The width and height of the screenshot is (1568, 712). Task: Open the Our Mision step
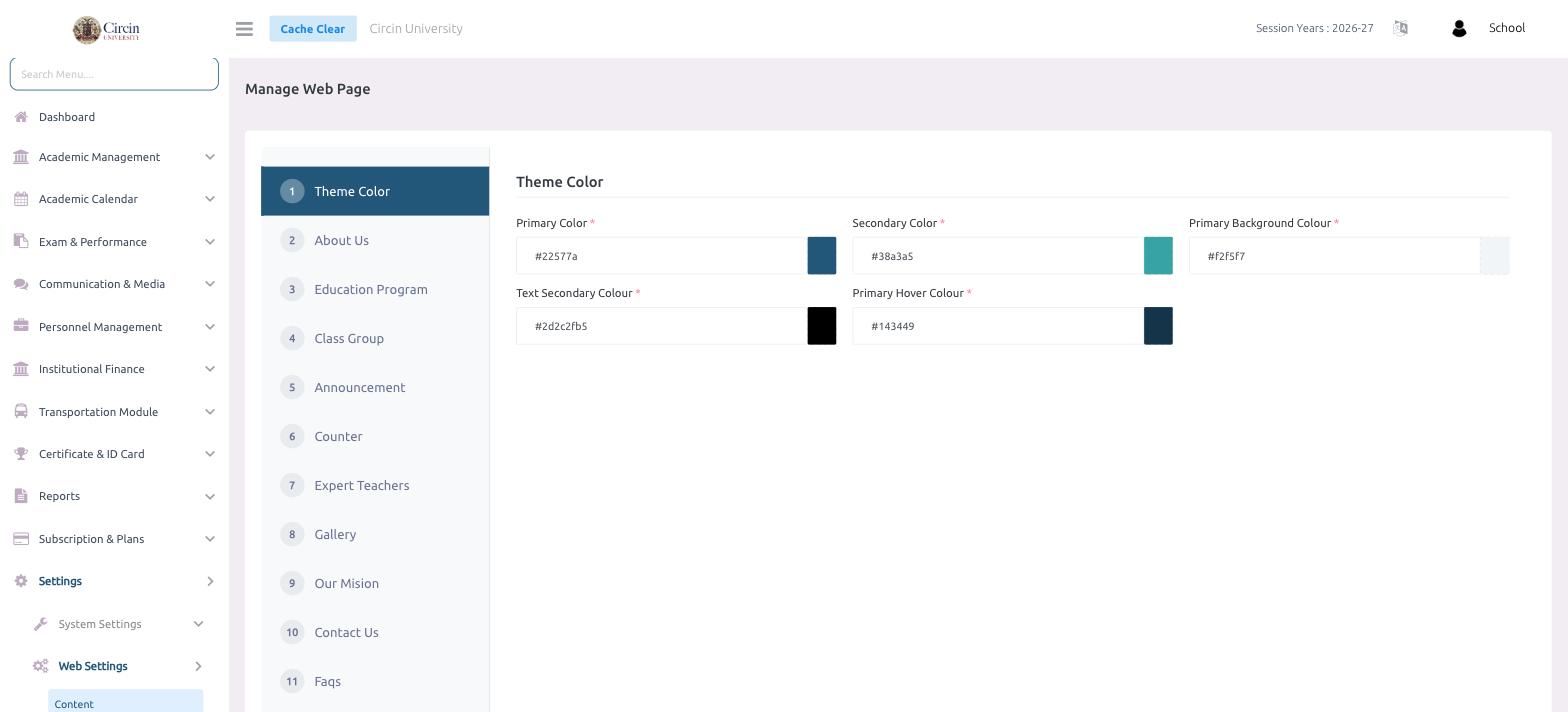point(375,583)
